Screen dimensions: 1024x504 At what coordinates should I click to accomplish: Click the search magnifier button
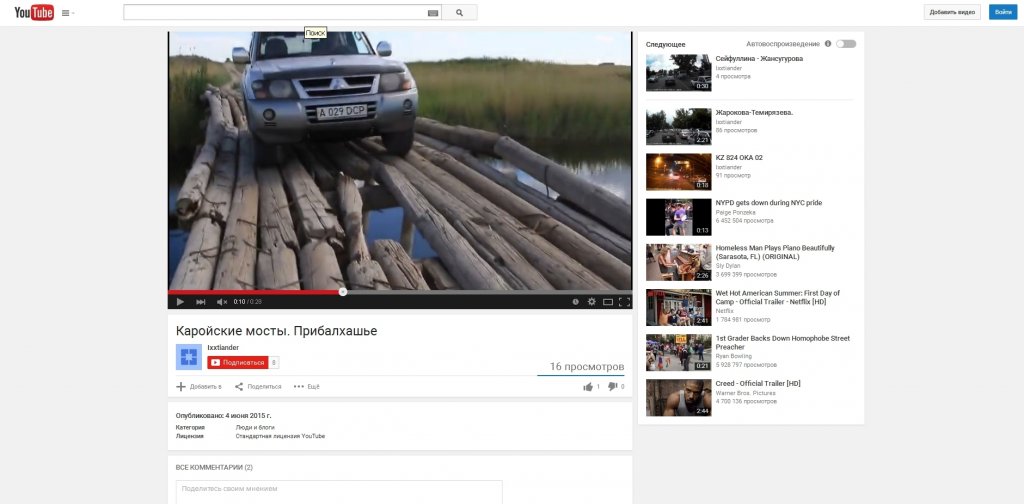point(459,12)
